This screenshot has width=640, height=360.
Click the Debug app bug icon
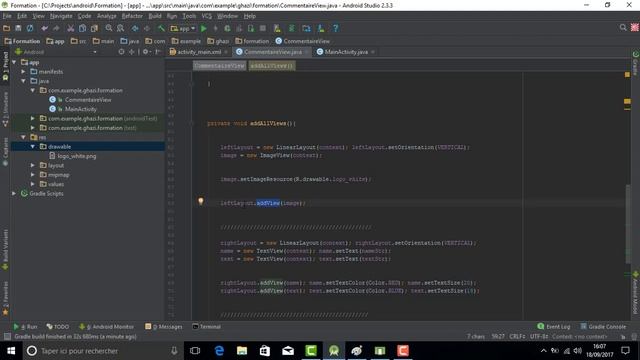click(227, 28)
